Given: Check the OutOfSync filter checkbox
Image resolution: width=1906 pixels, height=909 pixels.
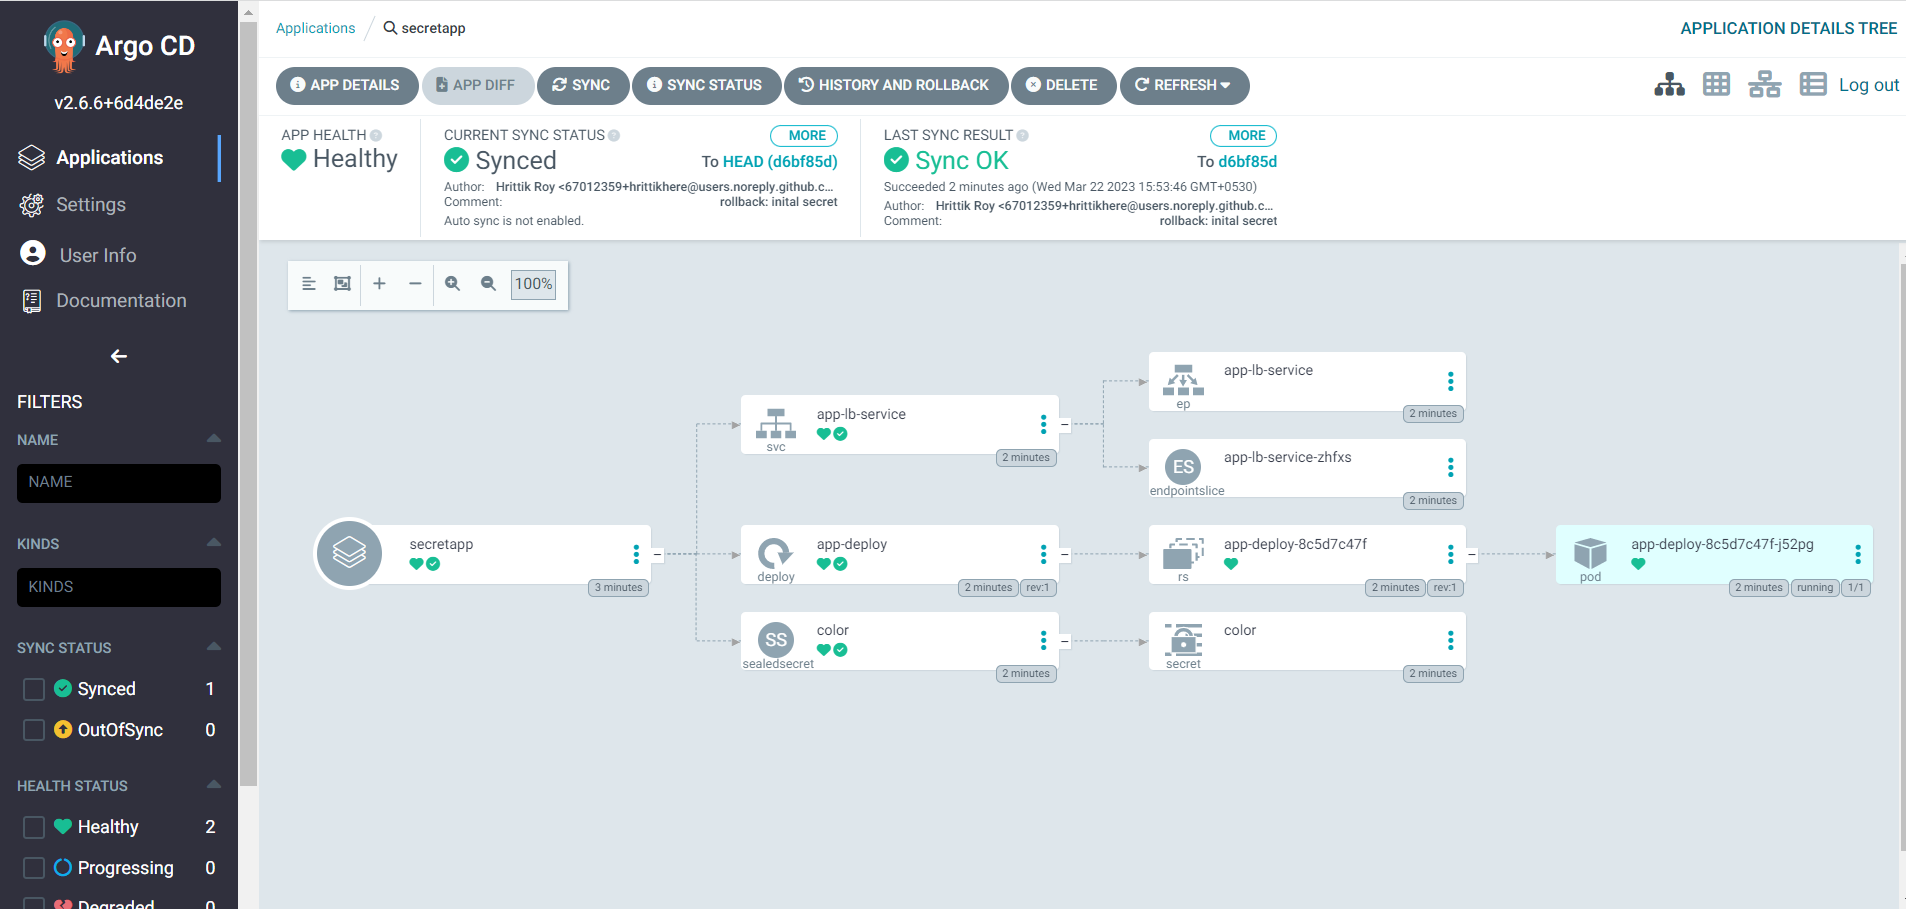Looking at the screenshot, I should (x=33, y=730).
